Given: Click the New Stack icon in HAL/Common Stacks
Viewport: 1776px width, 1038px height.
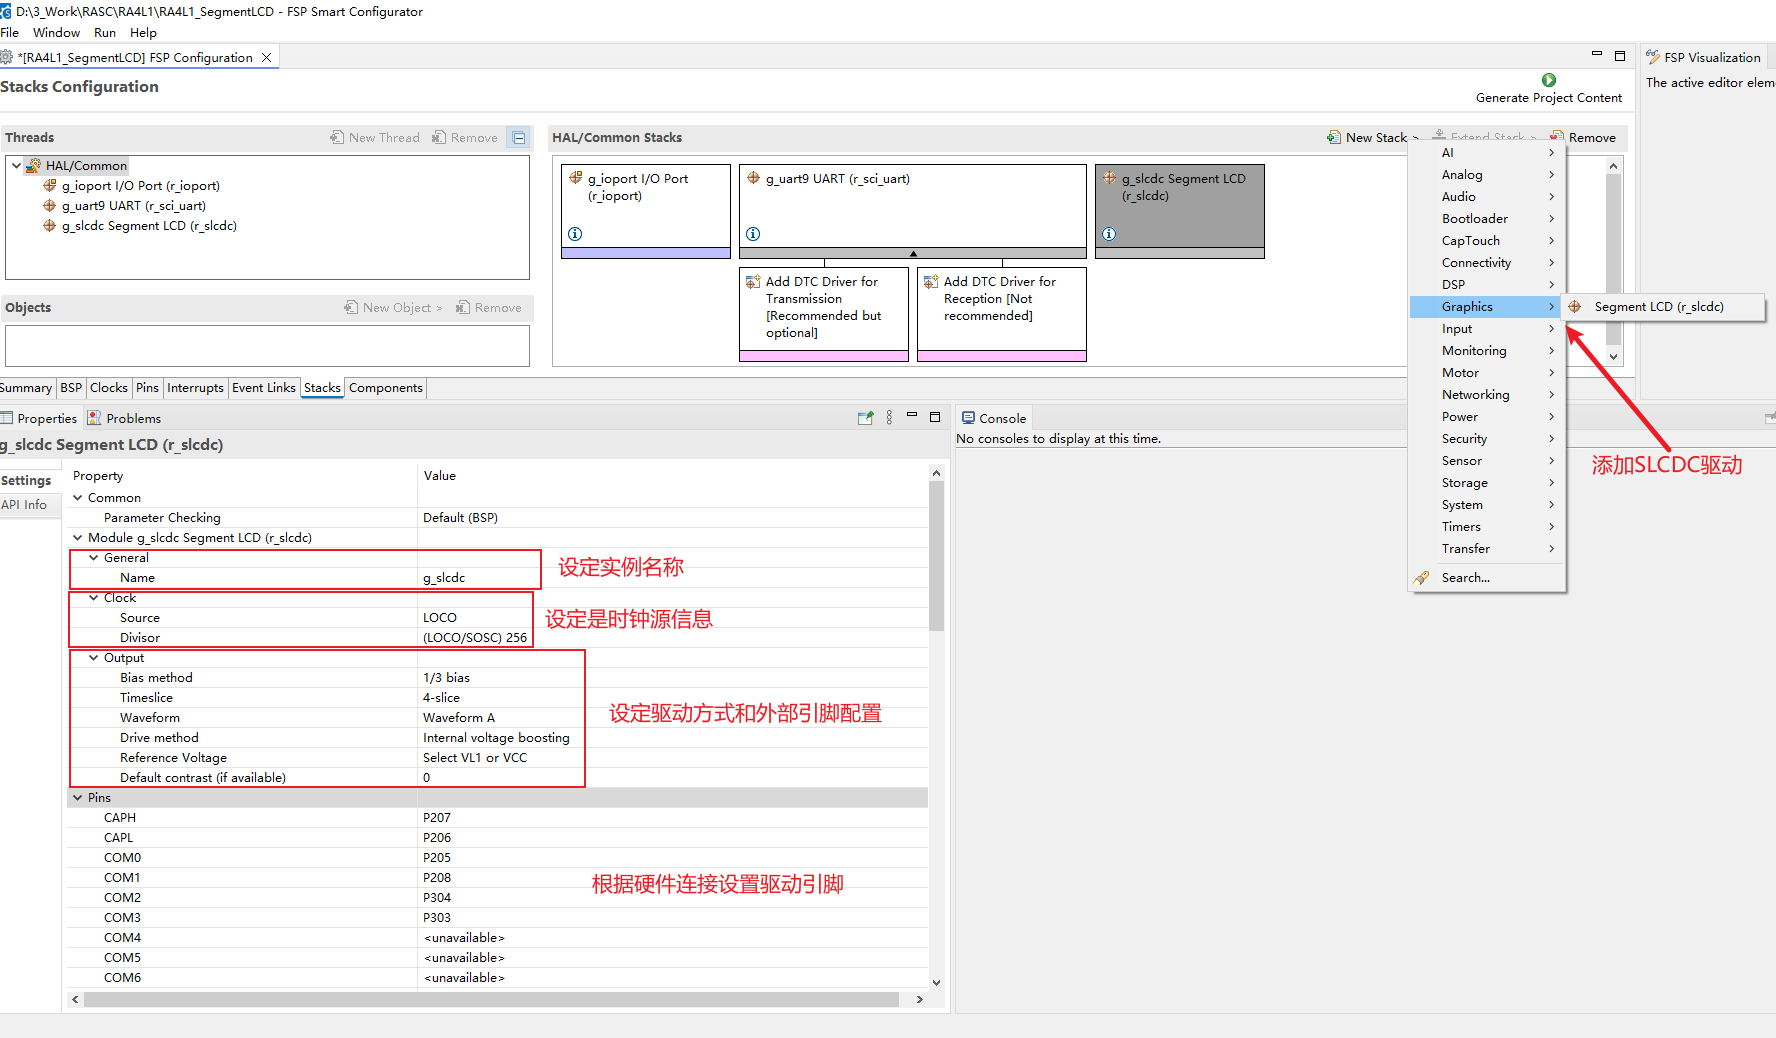Looking at the screenshot, I should click(x=1334, y=137).
